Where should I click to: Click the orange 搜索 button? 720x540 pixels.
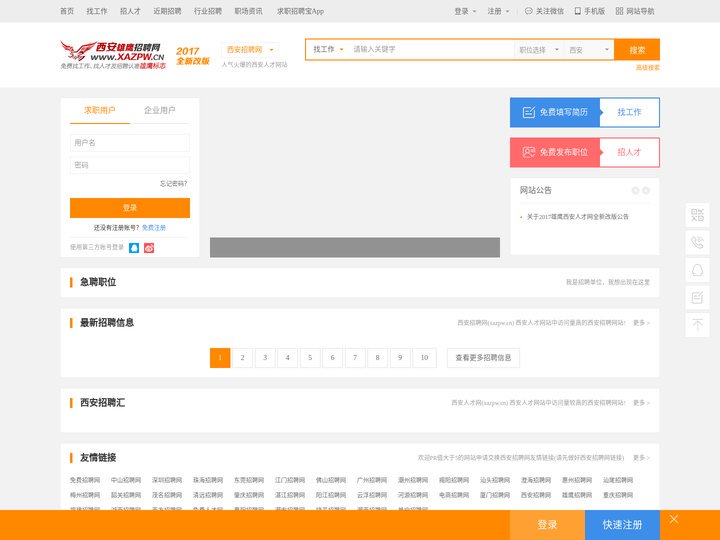pos(637,50)
